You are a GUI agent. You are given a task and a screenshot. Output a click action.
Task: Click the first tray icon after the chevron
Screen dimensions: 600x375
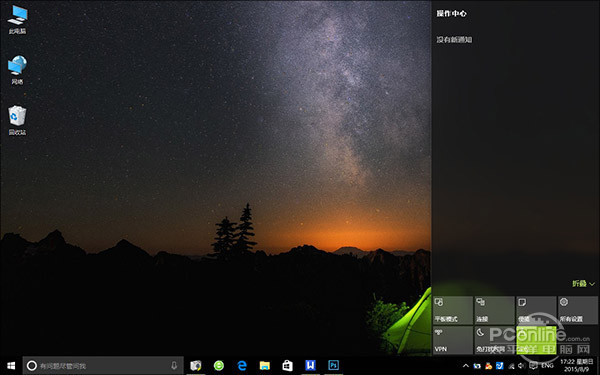(x=477, y=366)
